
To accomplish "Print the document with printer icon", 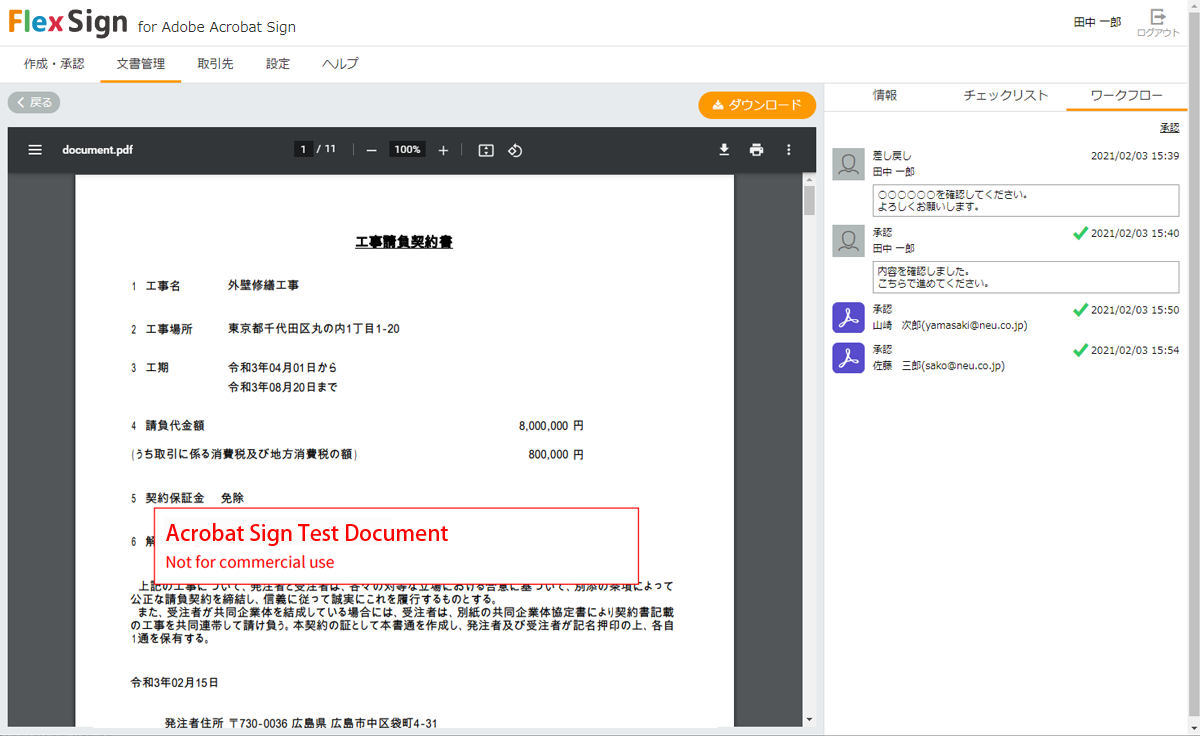I will 756,150.
